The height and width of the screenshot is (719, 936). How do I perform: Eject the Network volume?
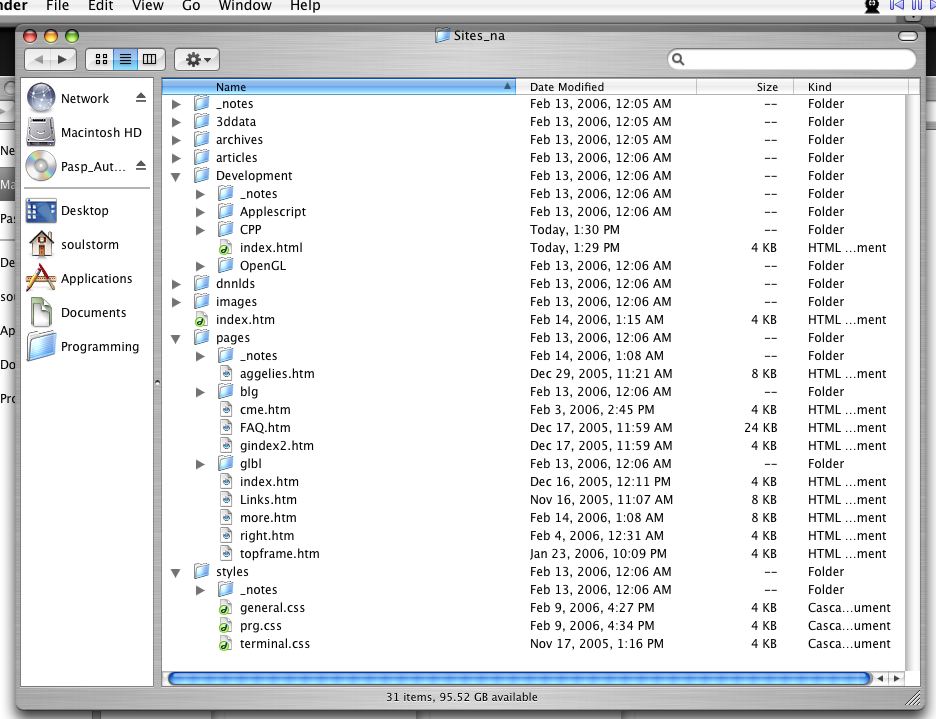[x=141, y=97]
